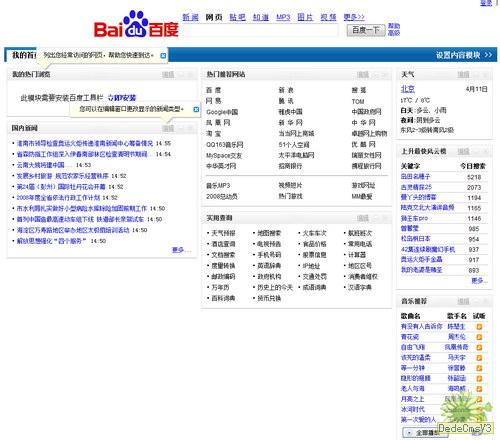The height and width of the screenshot is (440, 500).
Task: Open the 历史上的今天 query tool
Action: coord(275,287)
